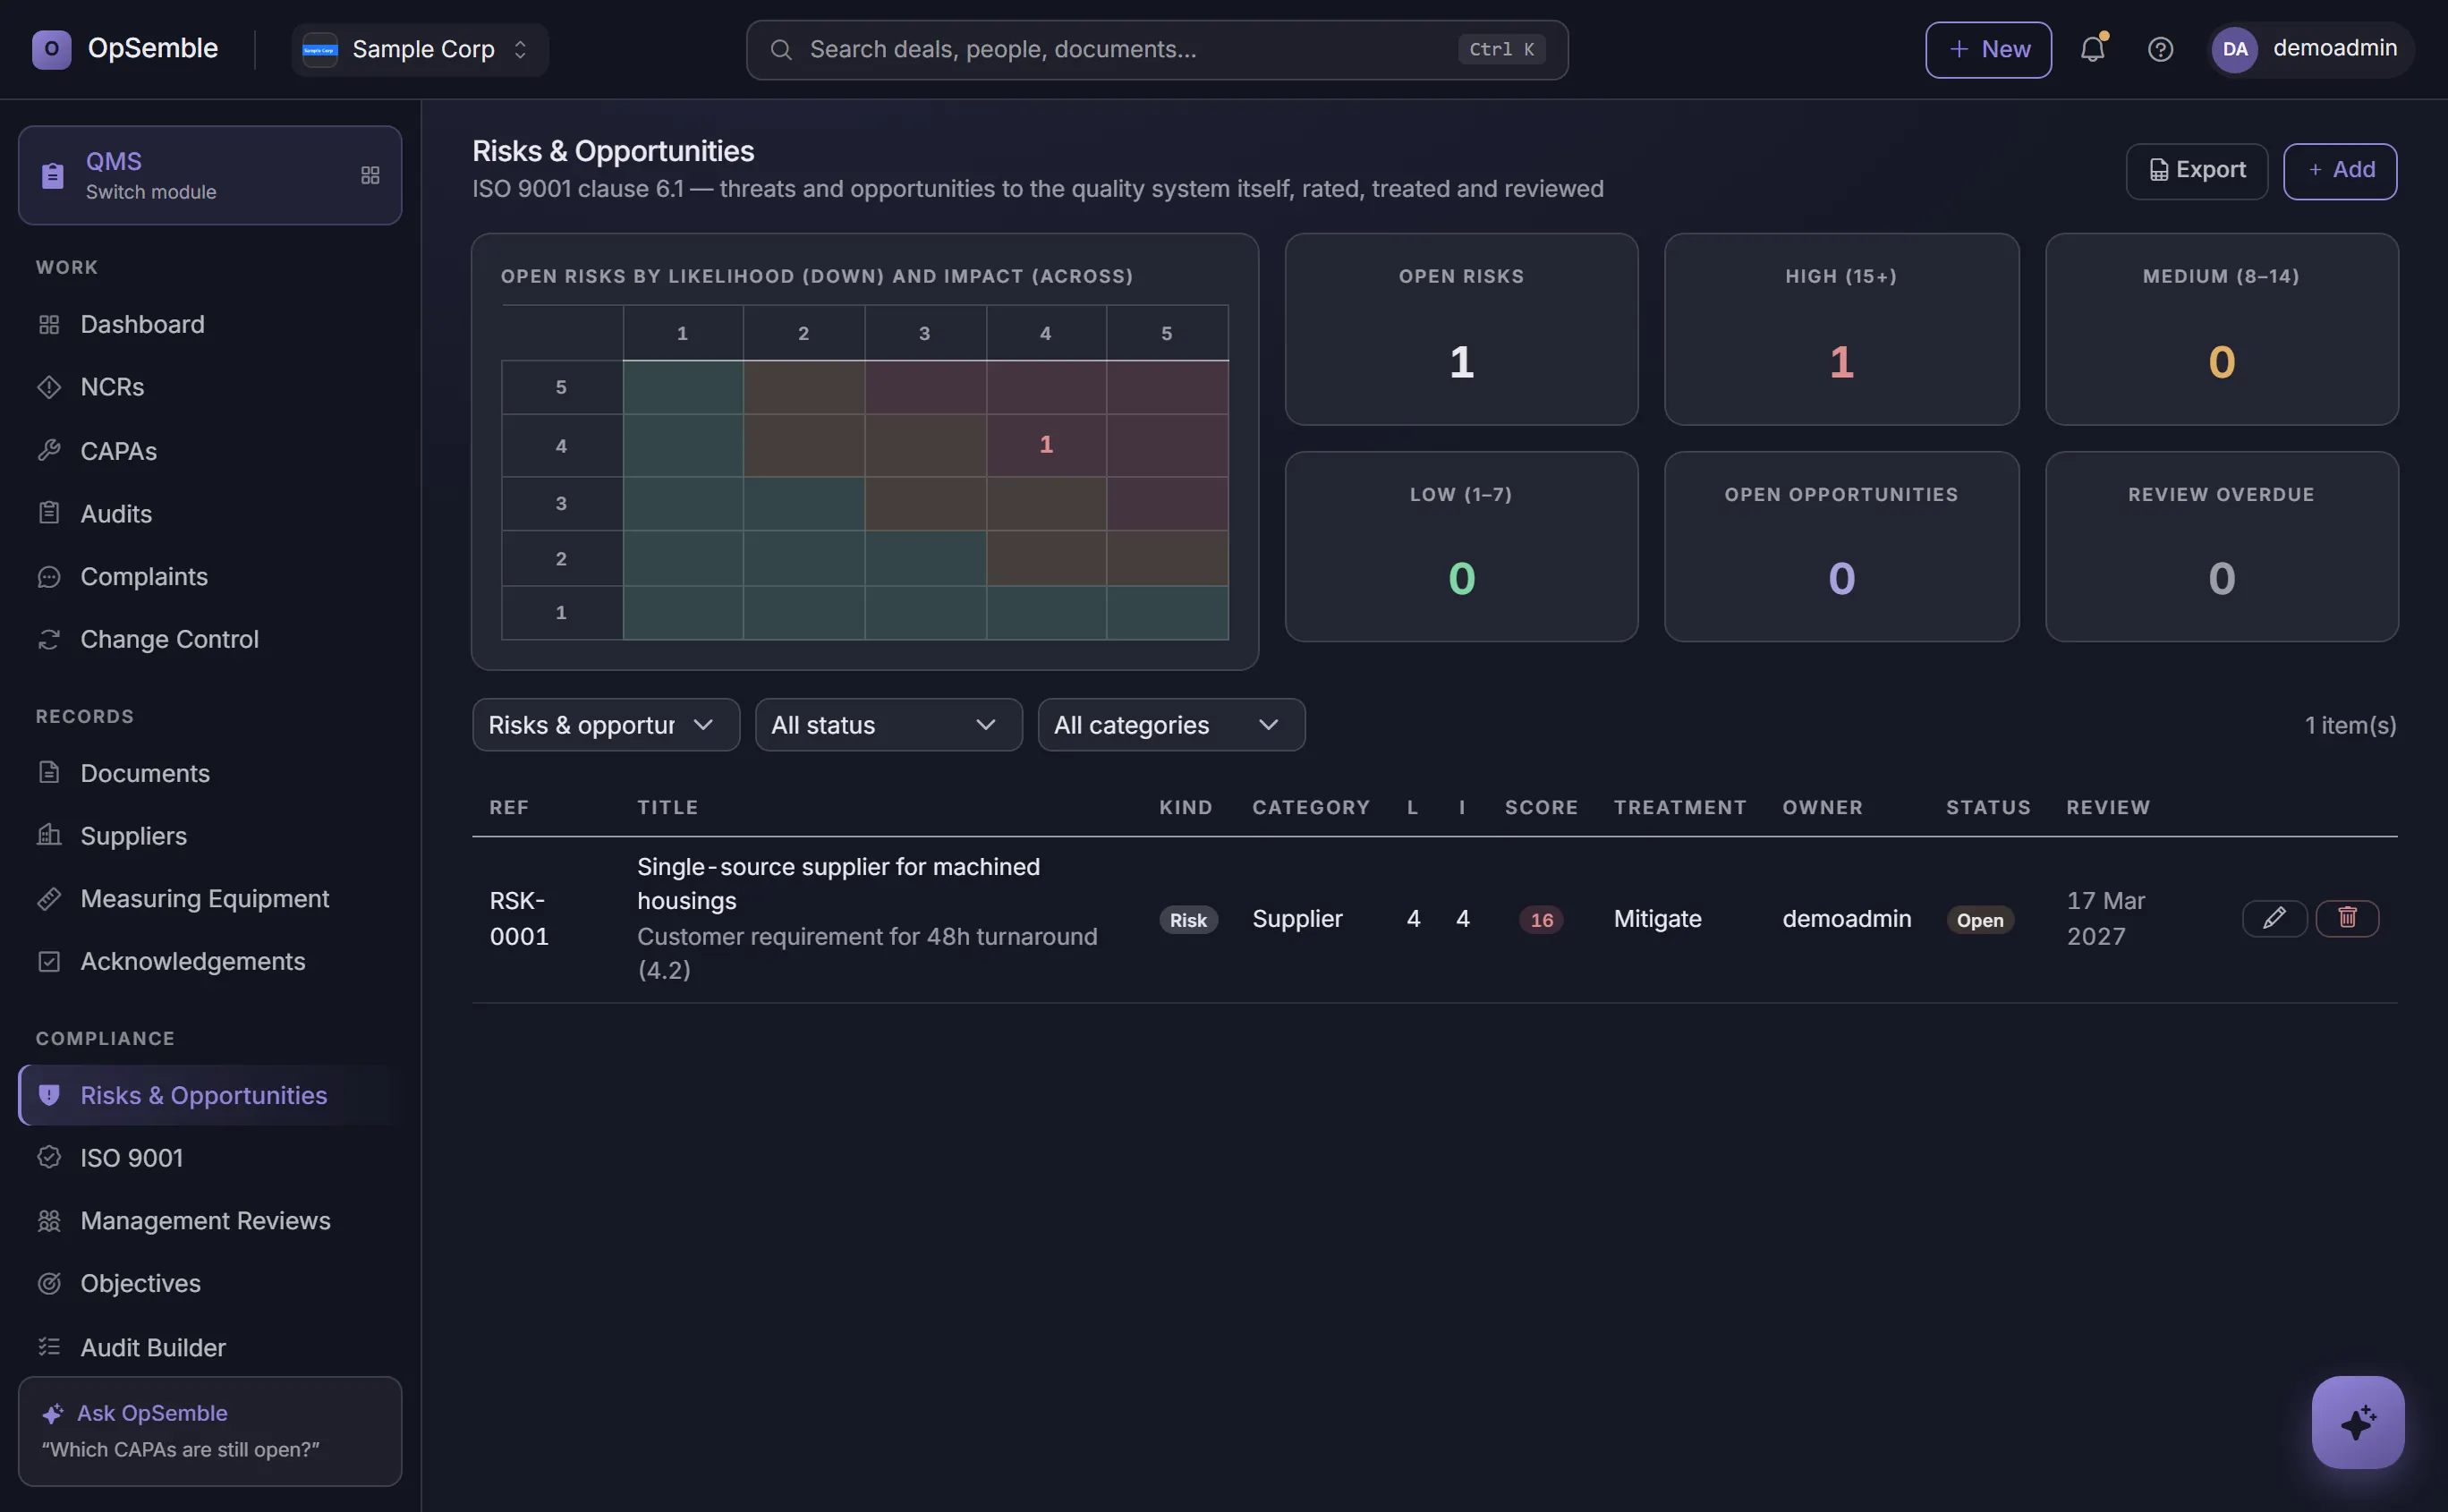The image size is (2448, 1512).
Task: Click the Open status badge for RSK-0001
Action: pos(1979,920)
